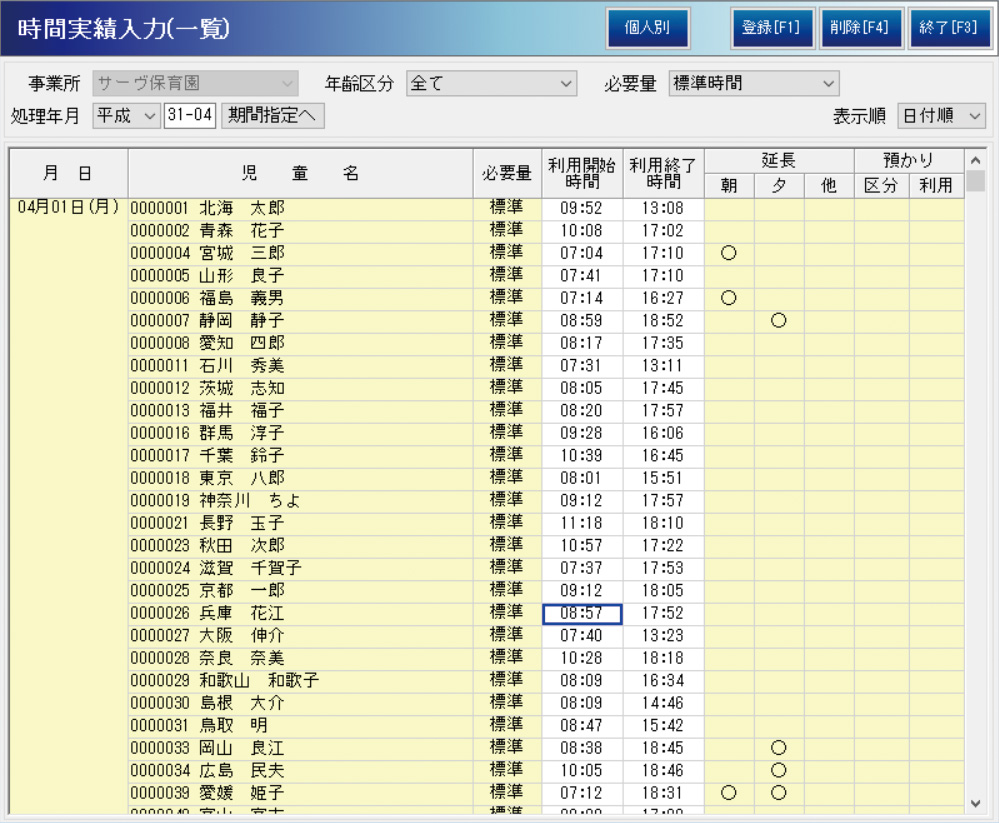Click end time 13:08 for 北海 太郎
This screenshot has height=823, width=999.
pyautogui.click(x=663, y=209)
